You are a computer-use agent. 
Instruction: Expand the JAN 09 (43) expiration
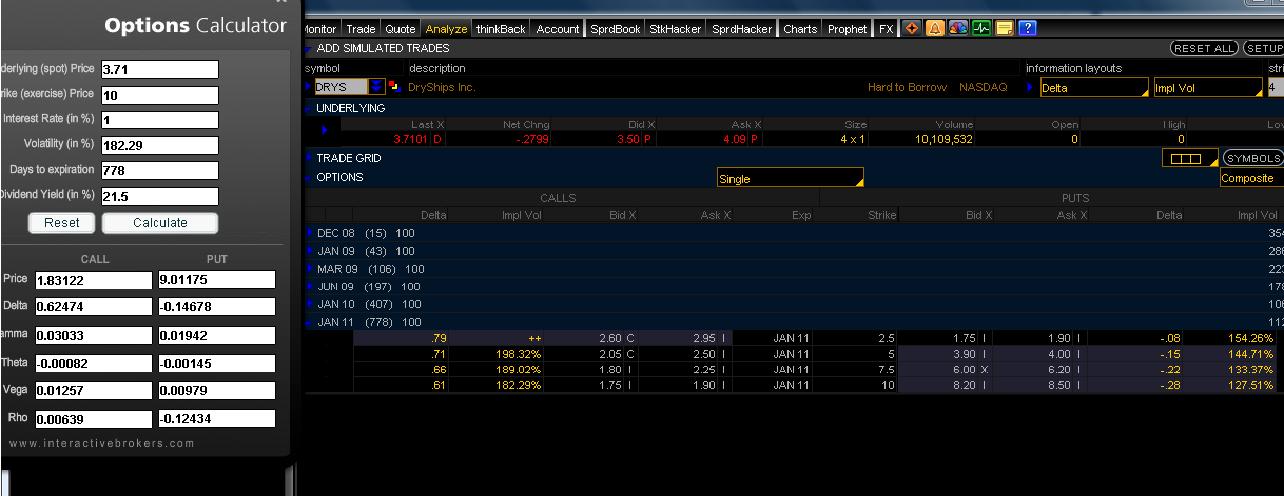click(x=310, y=251)
